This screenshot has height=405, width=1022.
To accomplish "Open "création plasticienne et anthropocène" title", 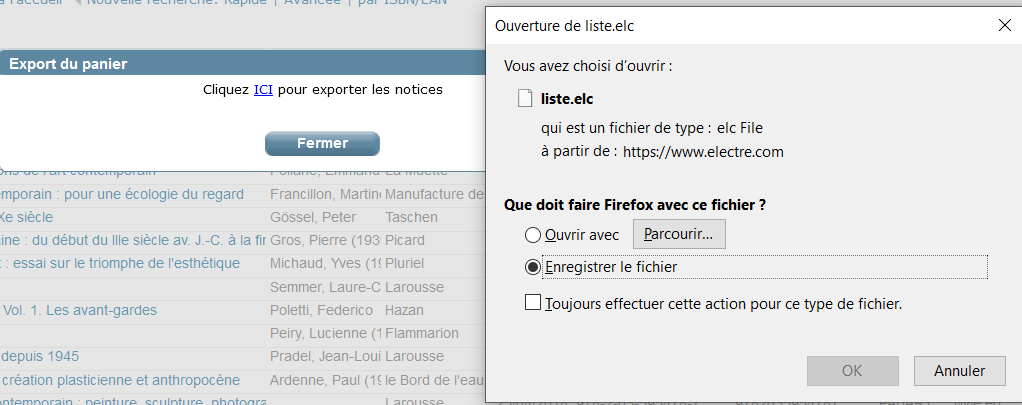I will [x=120, y=380].
